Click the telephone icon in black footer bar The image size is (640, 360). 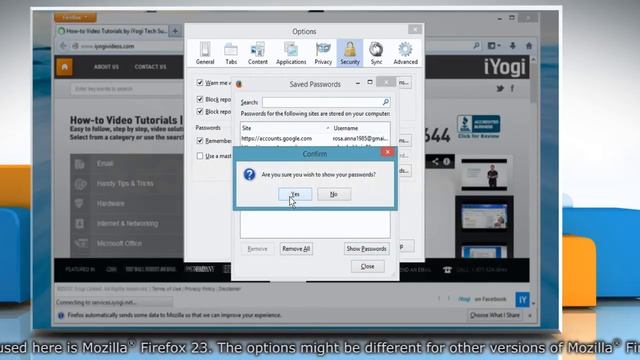coord(447,270)
